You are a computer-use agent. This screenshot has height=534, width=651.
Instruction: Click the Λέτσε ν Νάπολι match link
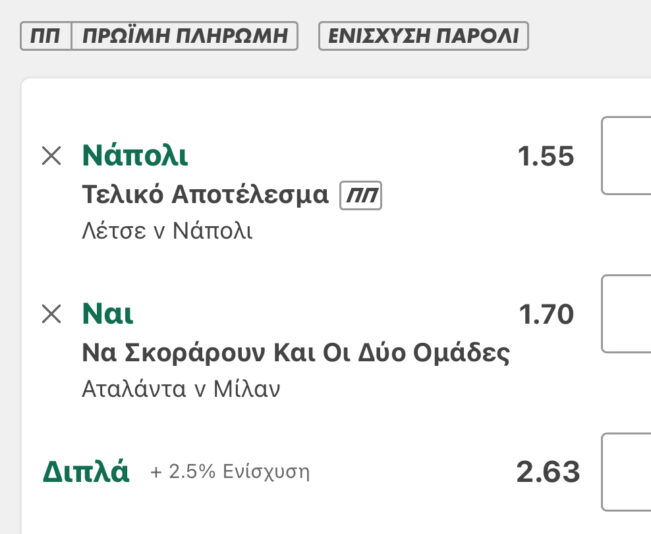click(167, 231)
